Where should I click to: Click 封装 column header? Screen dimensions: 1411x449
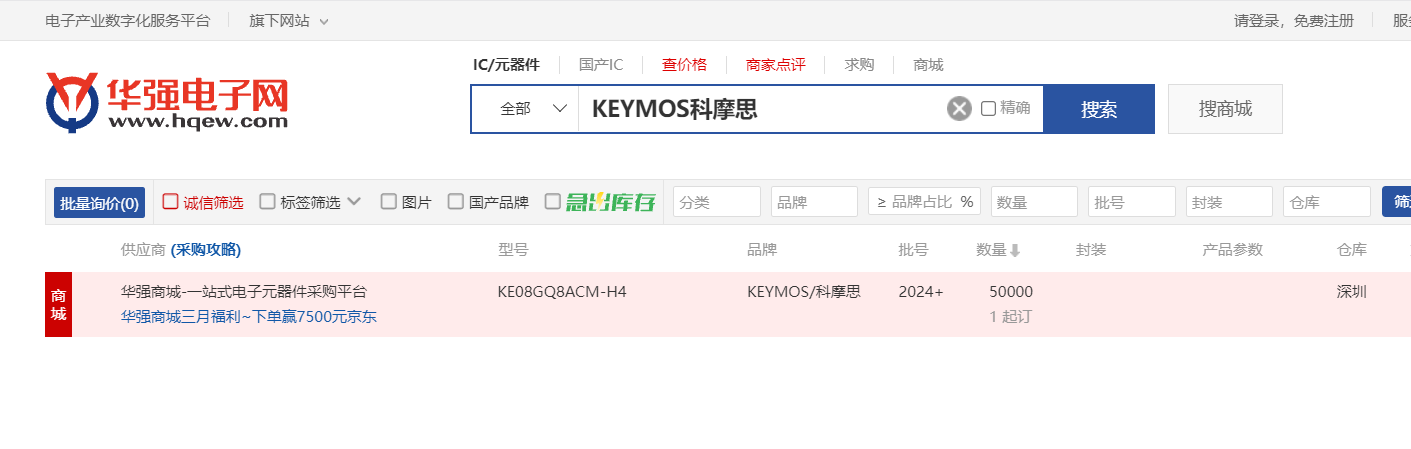click(1091, 250)
